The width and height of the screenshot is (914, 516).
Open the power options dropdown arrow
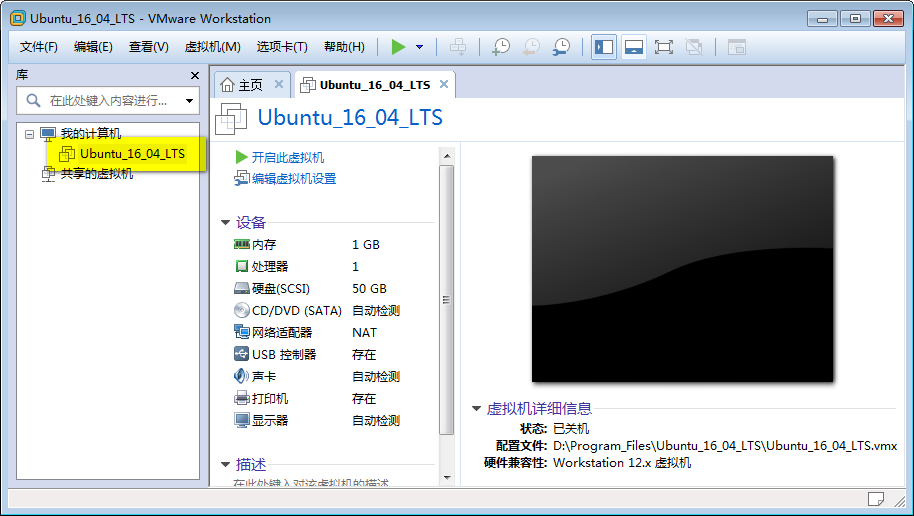(419, 47)
